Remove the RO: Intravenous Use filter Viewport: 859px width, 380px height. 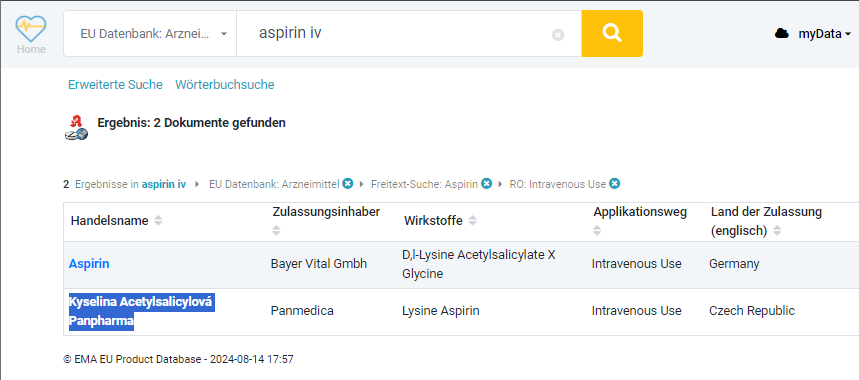click(614, 184)
